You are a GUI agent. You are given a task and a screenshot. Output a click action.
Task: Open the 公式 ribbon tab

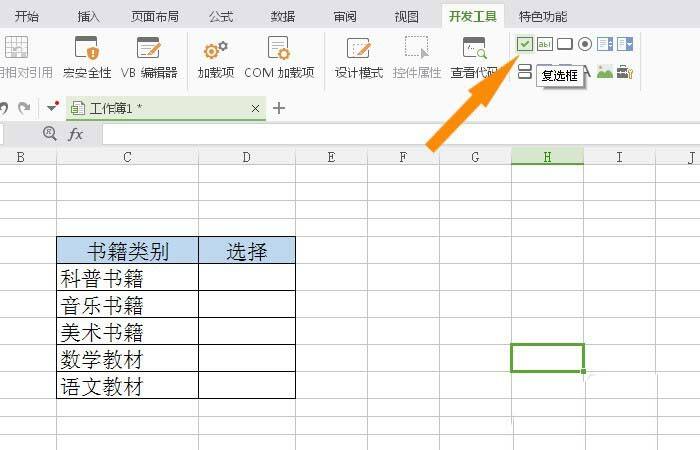click(221, 17)
